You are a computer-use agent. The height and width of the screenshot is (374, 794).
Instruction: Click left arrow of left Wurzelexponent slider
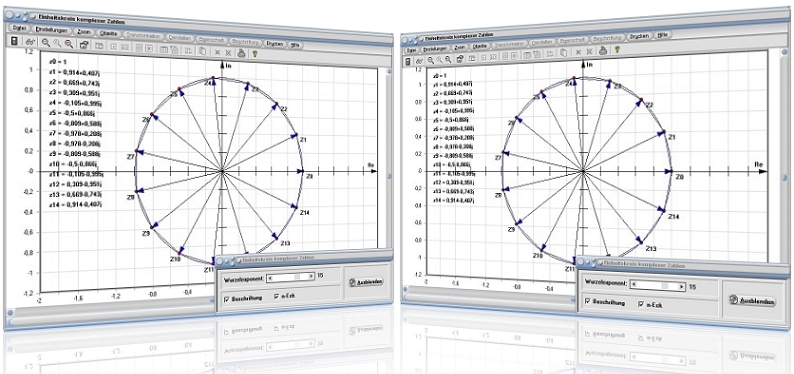pos(271,277)
